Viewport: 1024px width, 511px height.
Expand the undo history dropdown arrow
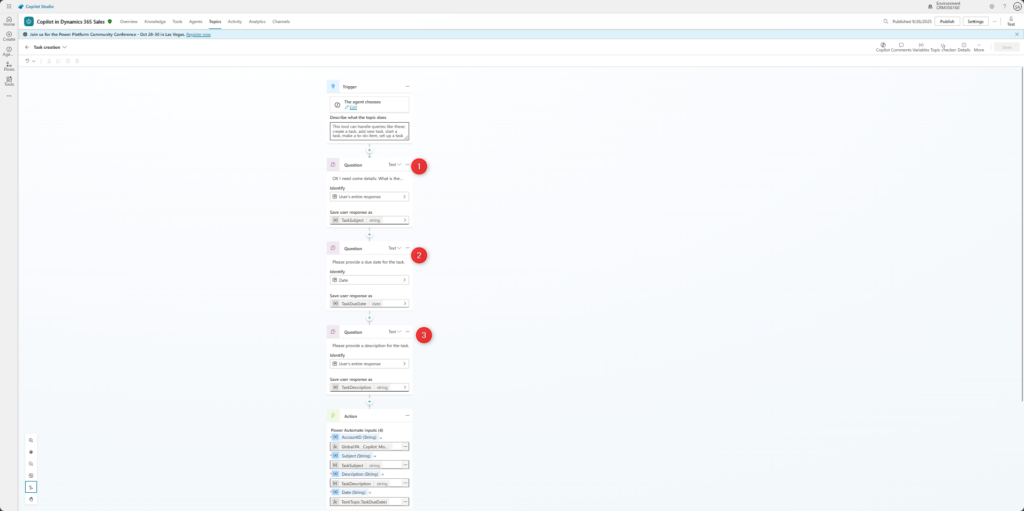pyautogui.click(x=34, y=61)
